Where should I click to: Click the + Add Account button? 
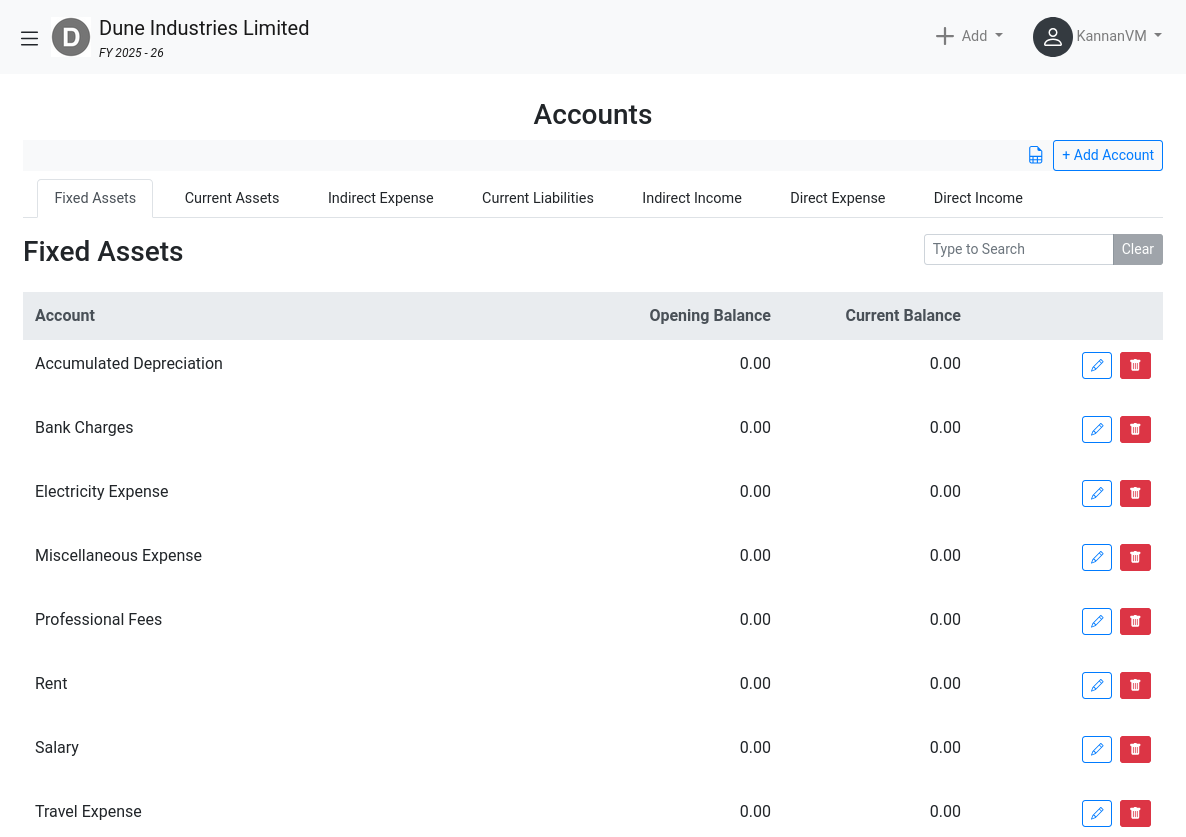tap(1107, 155)
